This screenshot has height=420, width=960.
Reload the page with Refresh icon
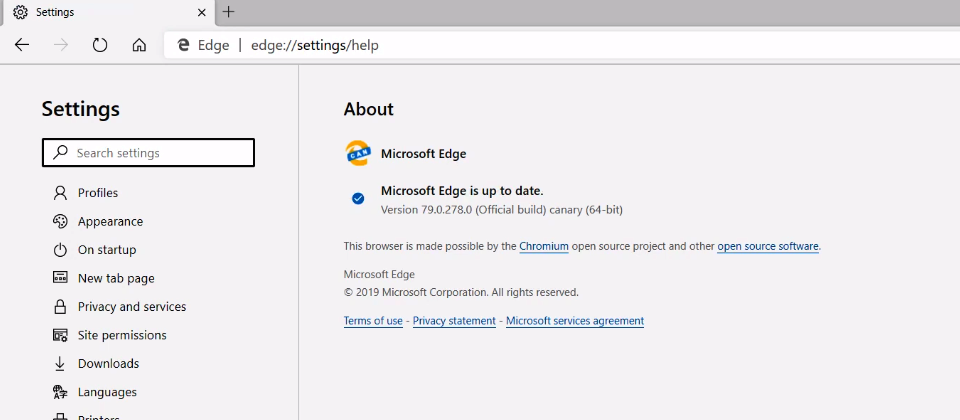coord(100,45)
